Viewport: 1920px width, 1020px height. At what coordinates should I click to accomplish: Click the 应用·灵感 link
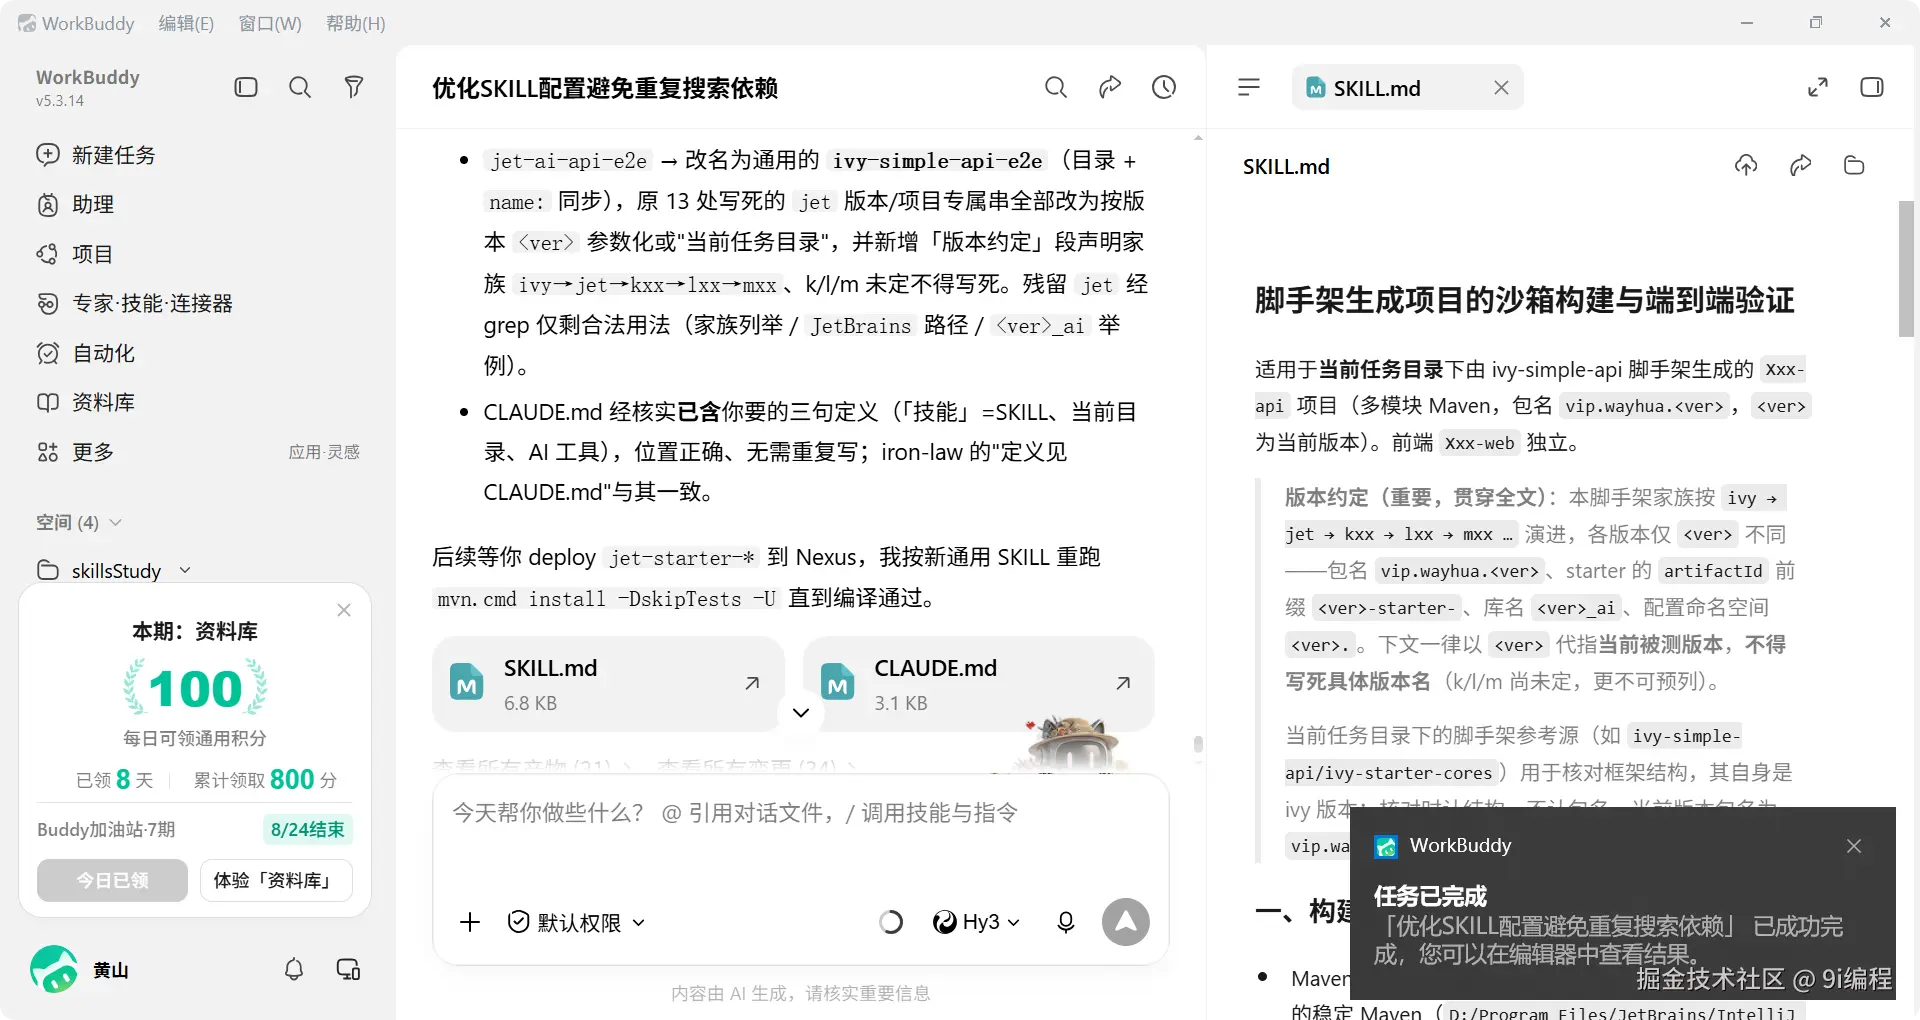click(x=324, y=452)
